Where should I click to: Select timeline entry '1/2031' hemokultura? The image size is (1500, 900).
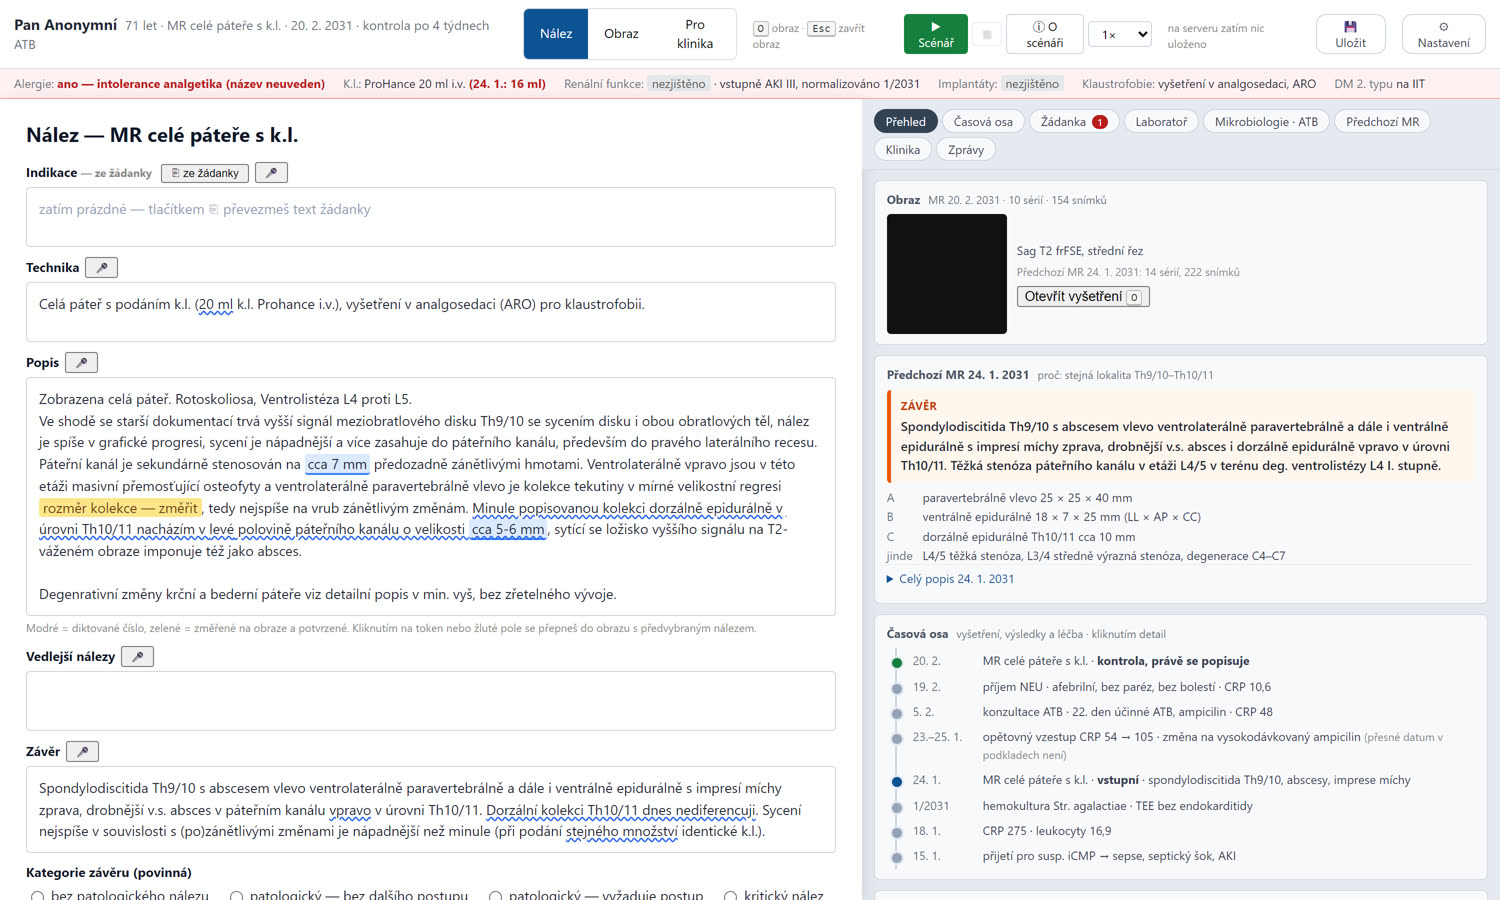point(1180,806)
